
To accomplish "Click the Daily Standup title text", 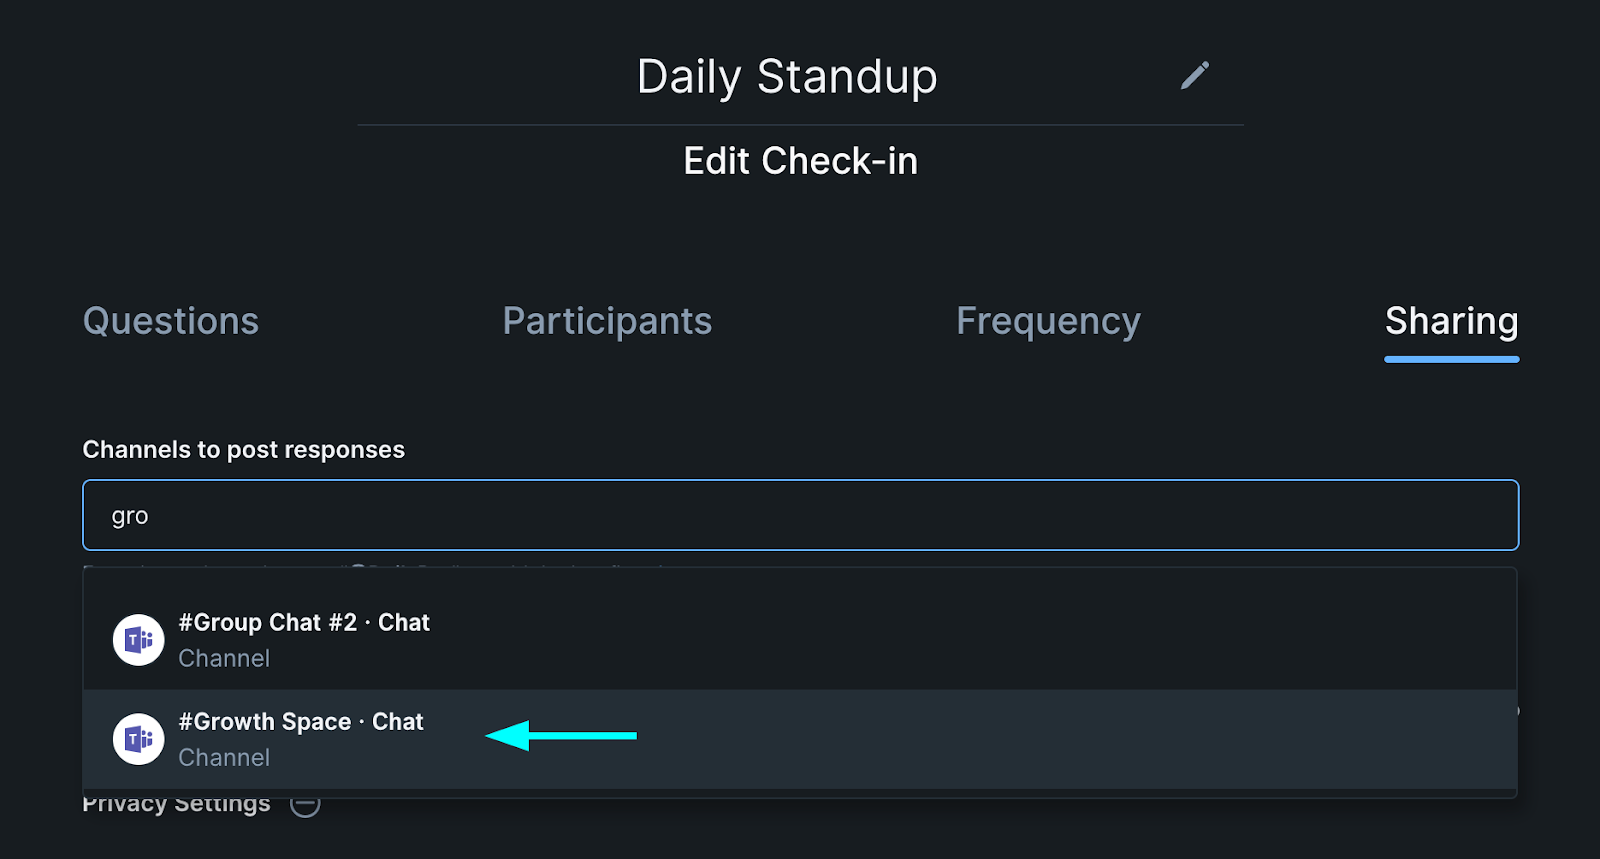I will pyautogui.click(x=787, y=77).
